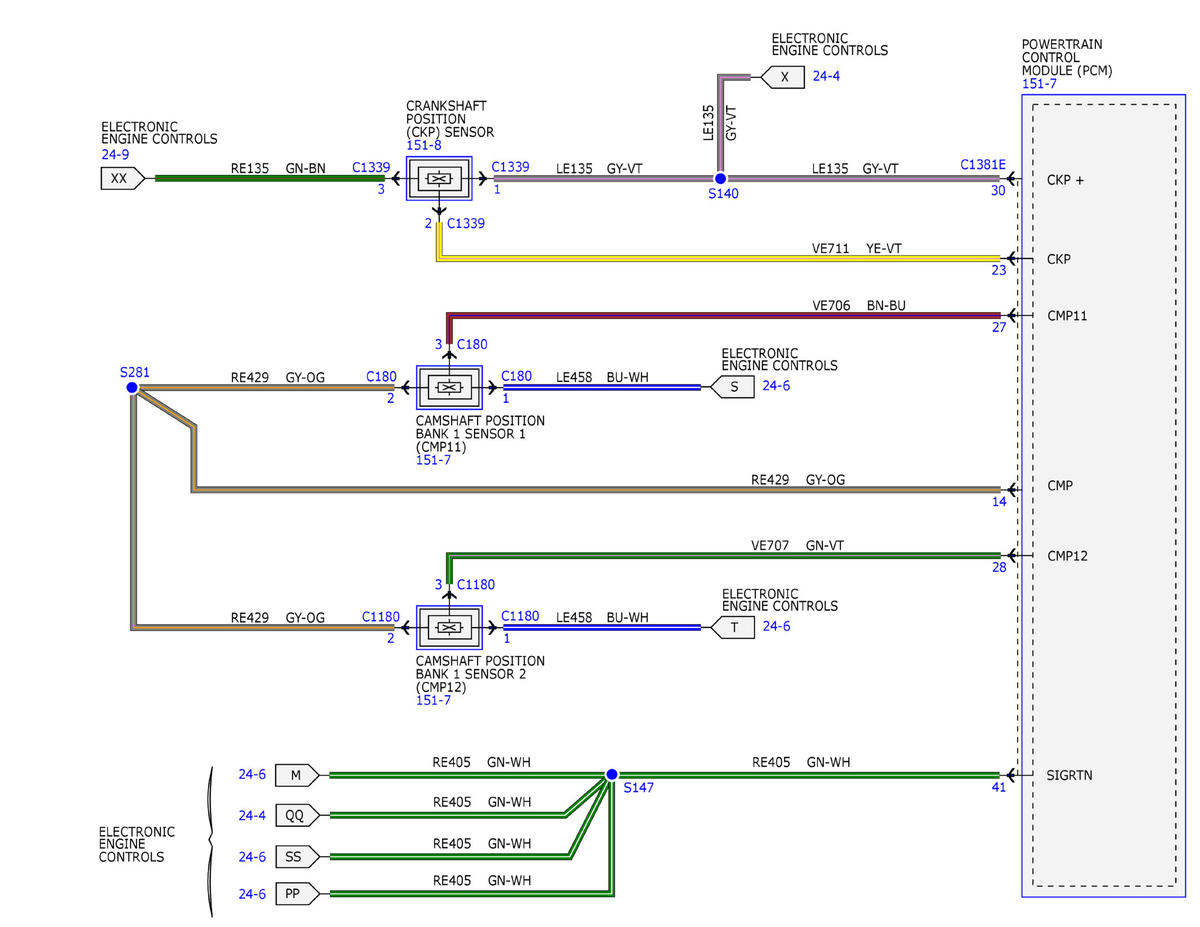Click the SIGRTN pin label on PCM

point(1070,775)
